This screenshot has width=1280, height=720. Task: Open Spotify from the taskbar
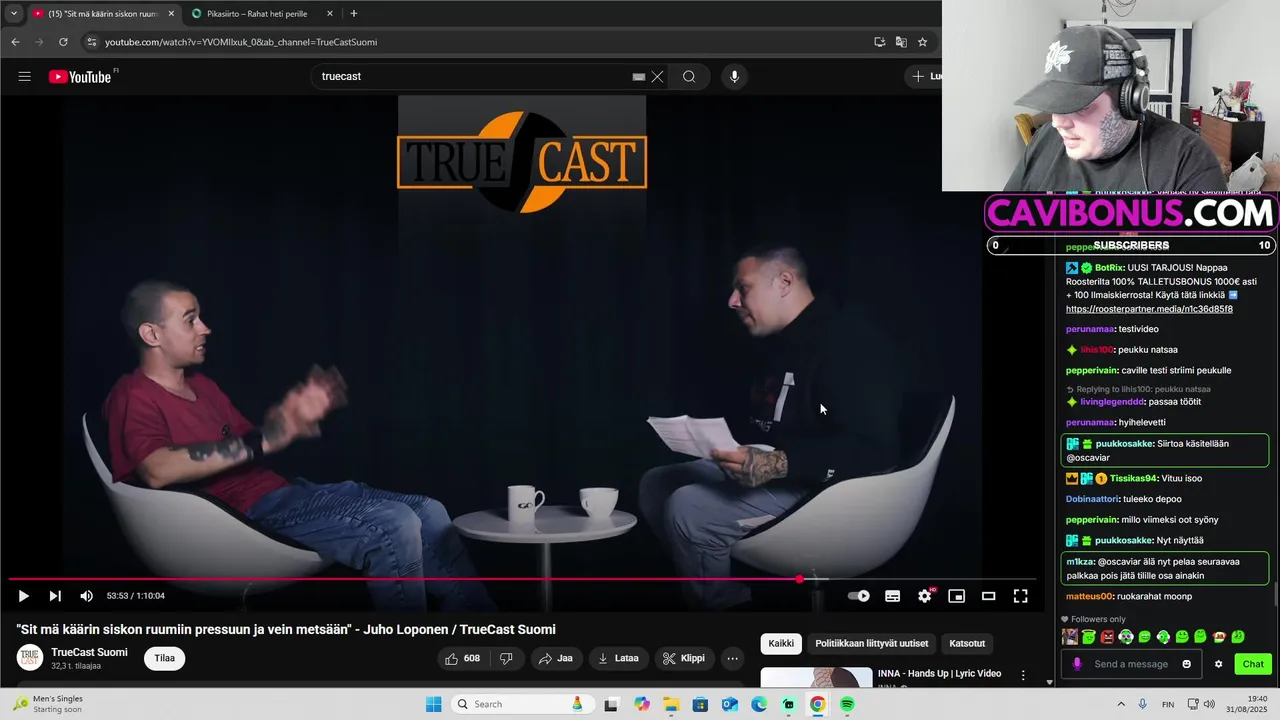tap(847, 704)
